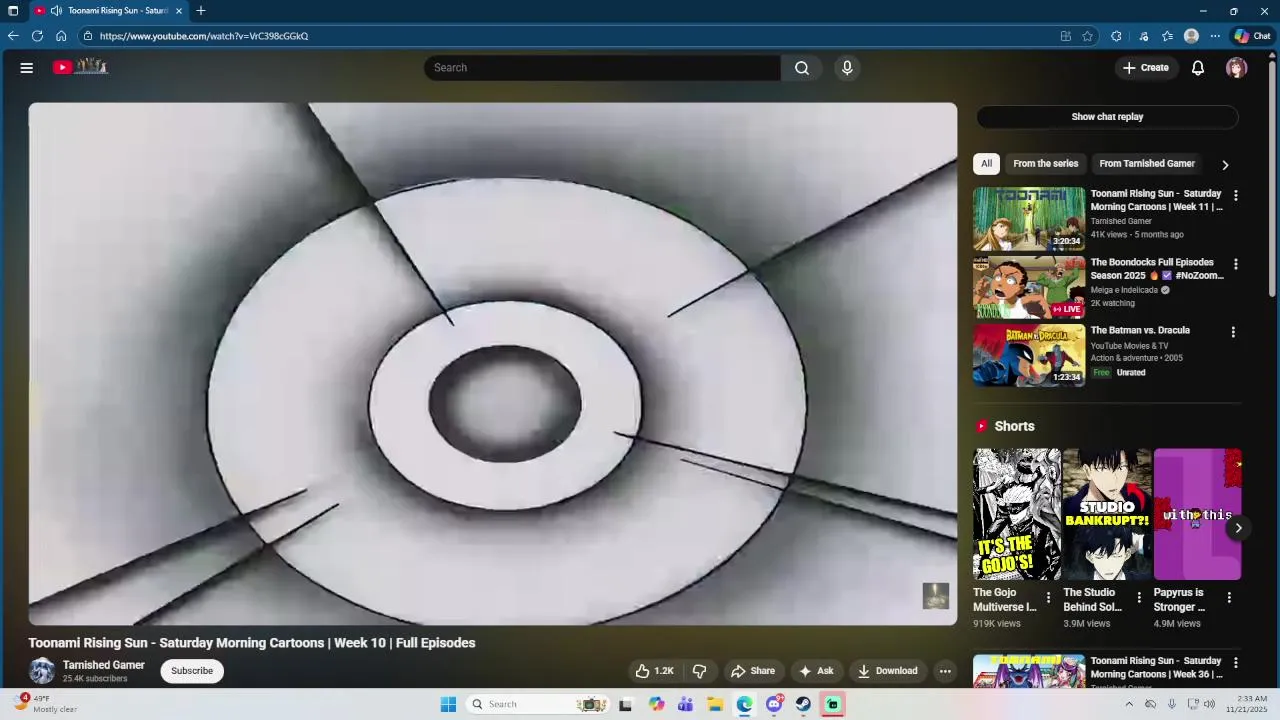Click the video player to toggle playback
Viewport: 1280px width, 720px height.
click(493, 364)
